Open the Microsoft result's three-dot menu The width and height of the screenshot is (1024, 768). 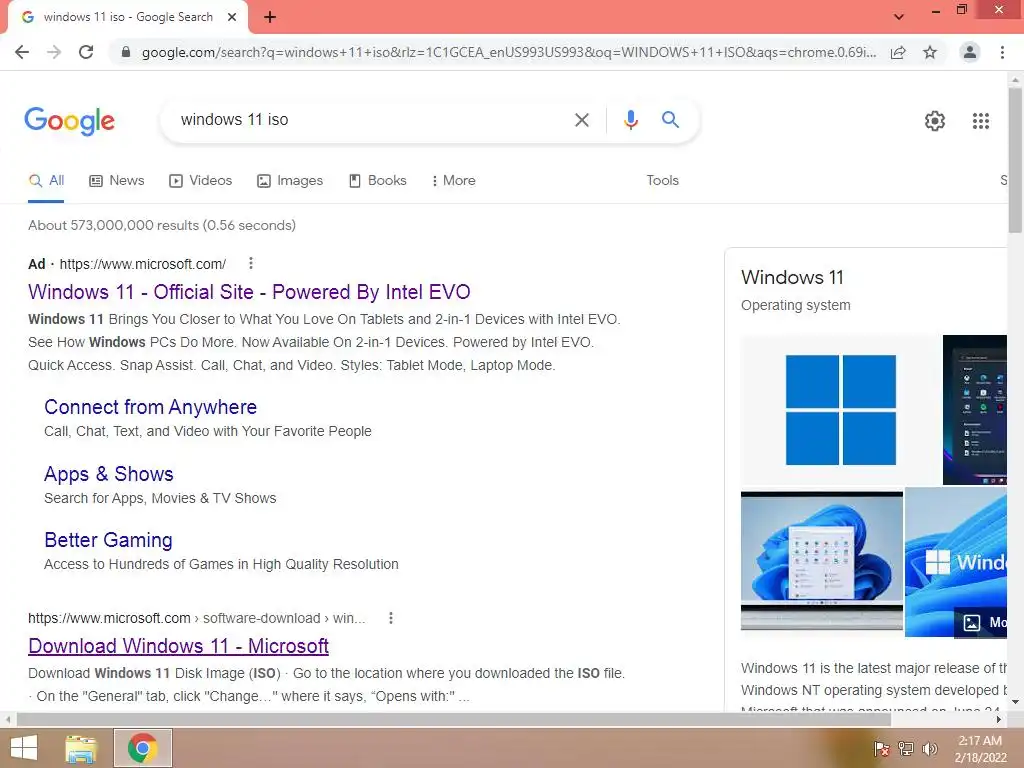pos(391,618)
